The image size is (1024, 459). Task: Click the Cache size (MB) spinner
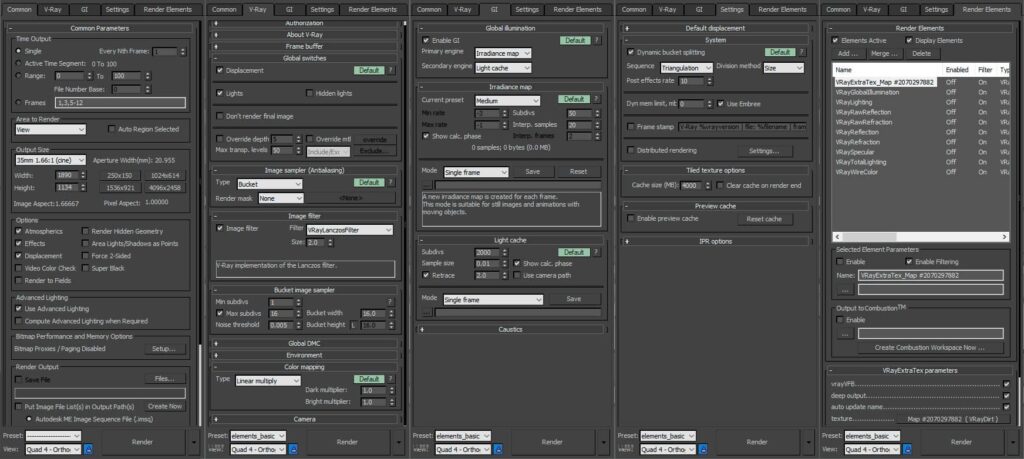click(710, 185)
